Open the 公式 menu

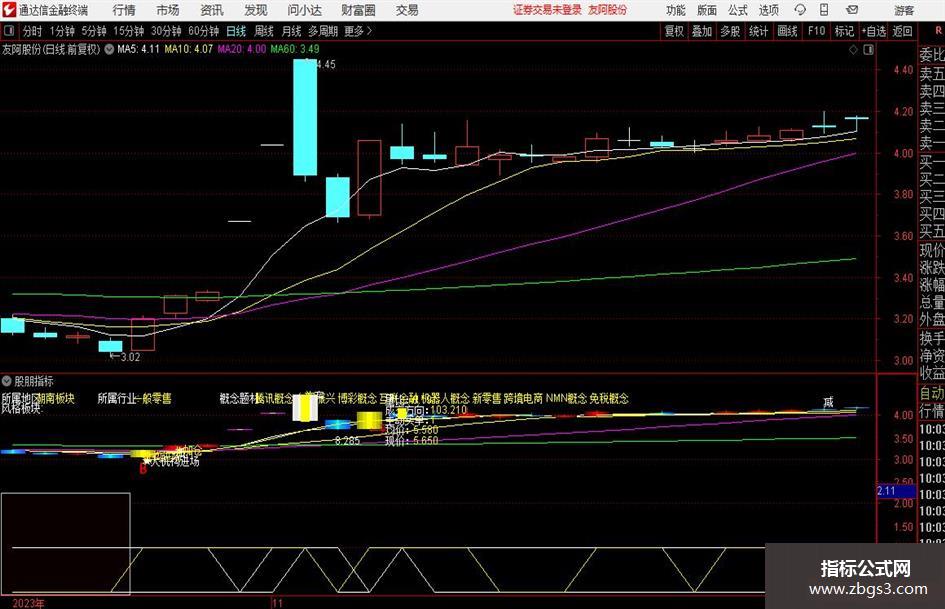(x=738, y=10)
